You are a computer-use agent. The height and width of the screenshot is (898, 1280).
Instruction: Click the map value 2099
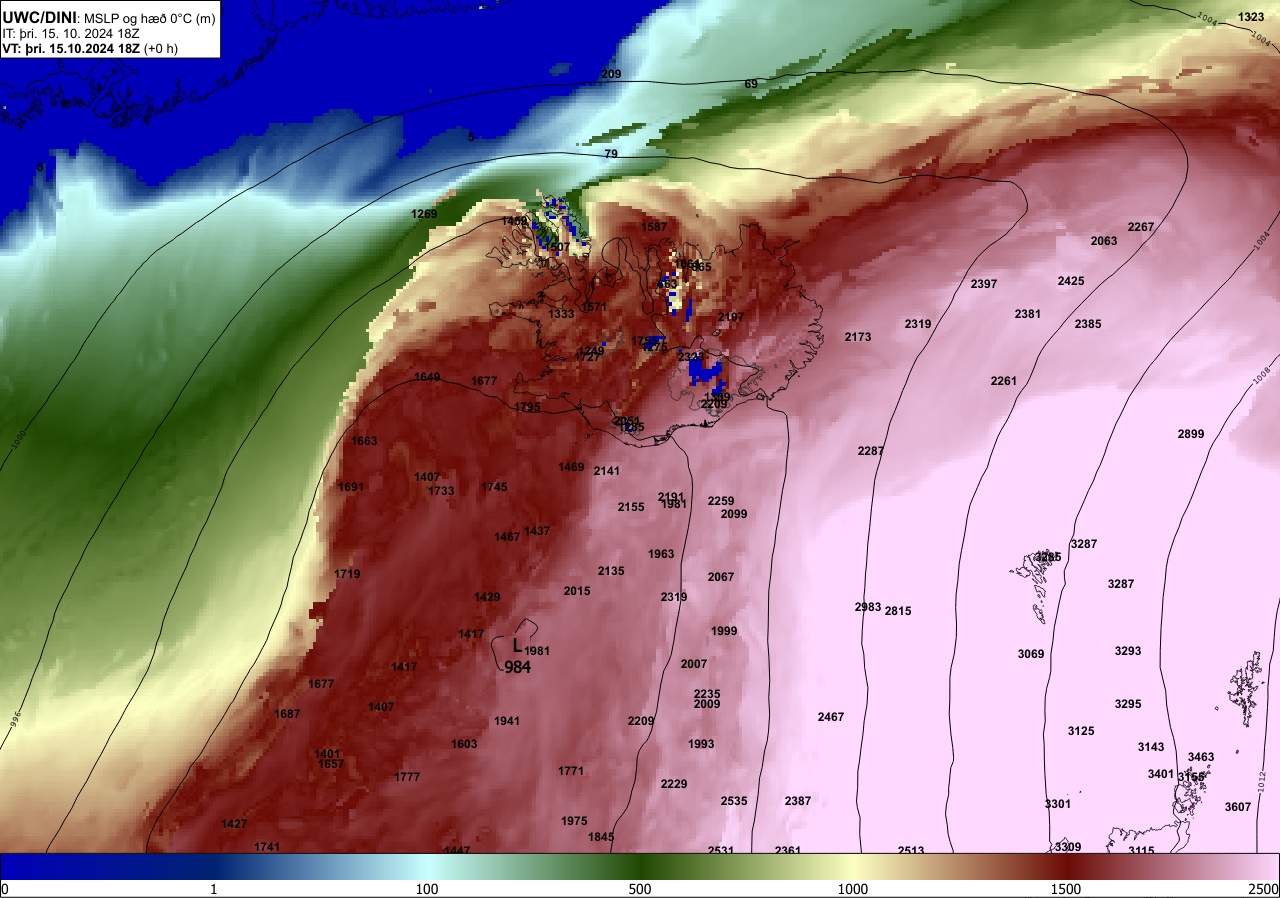pos(734,514)
